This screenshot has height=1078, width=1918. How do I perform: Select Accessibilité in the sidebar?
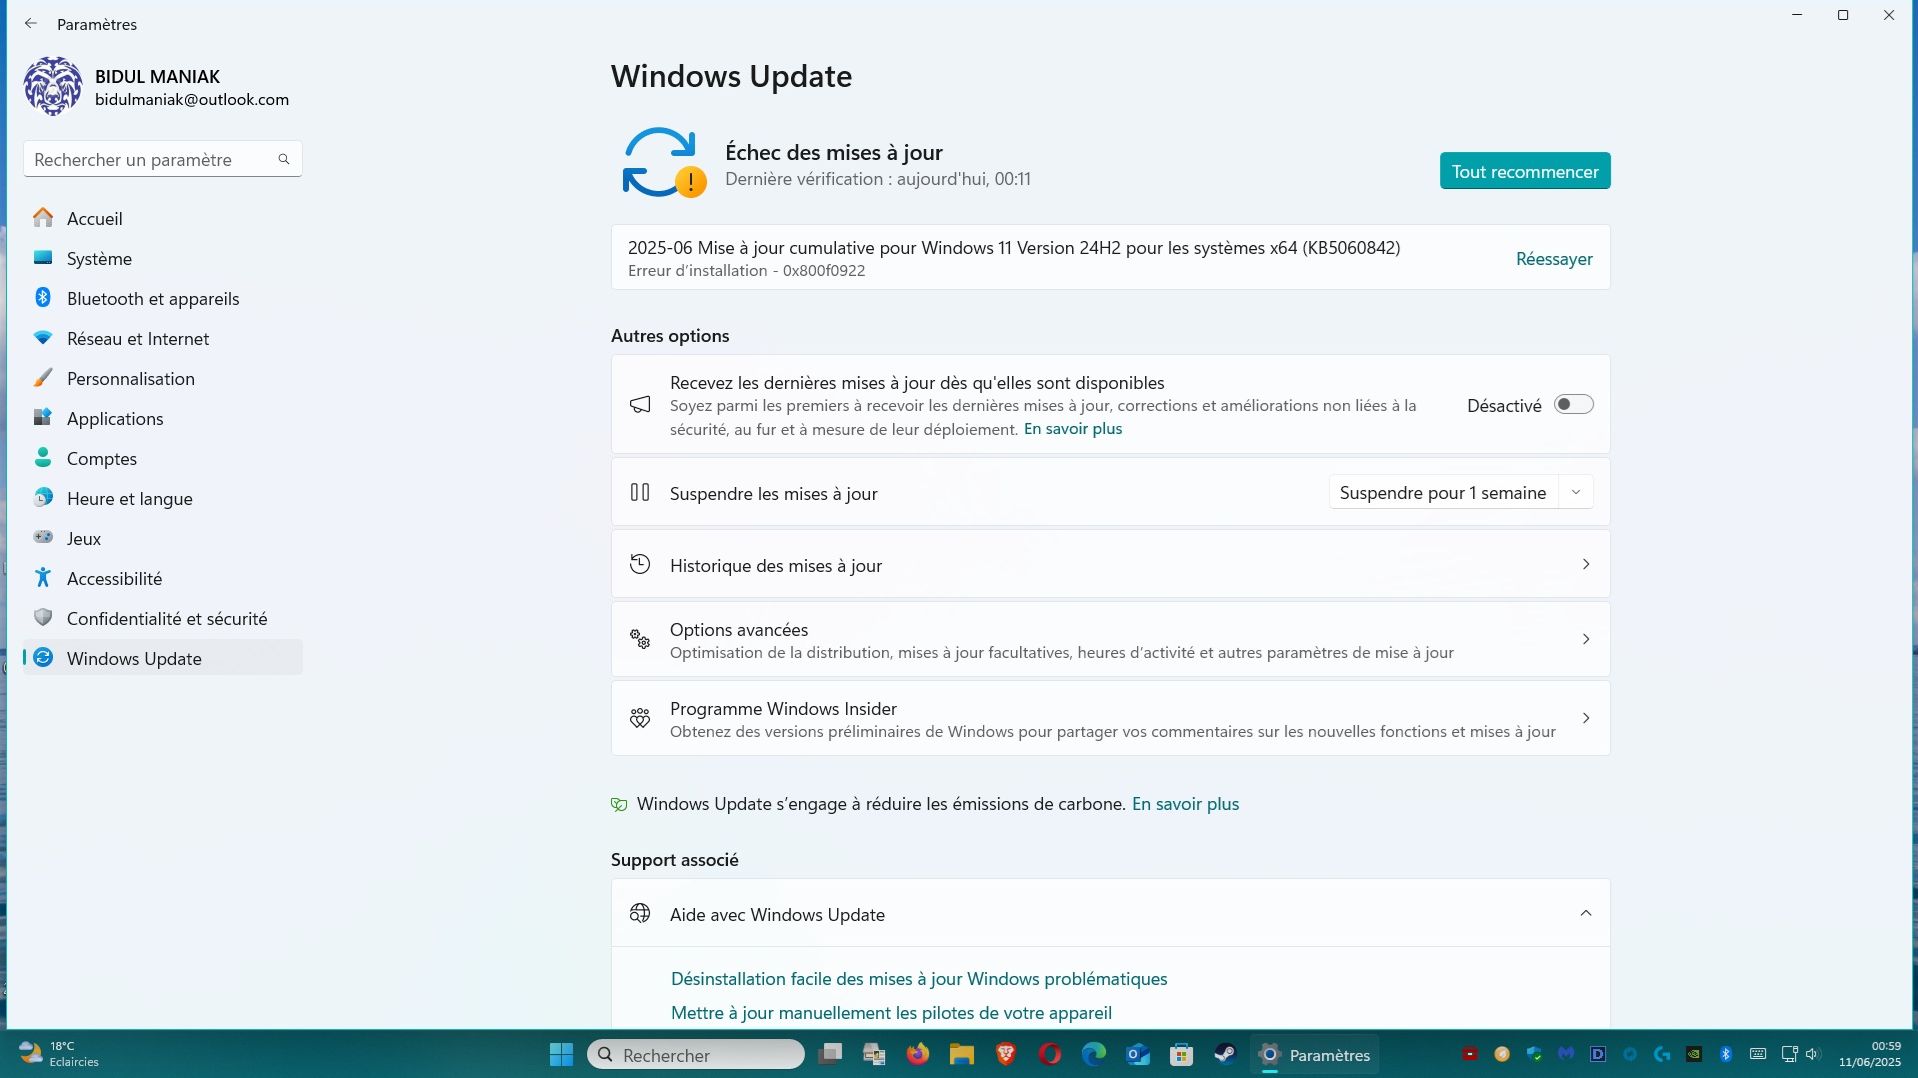click(x=162, y=578)
